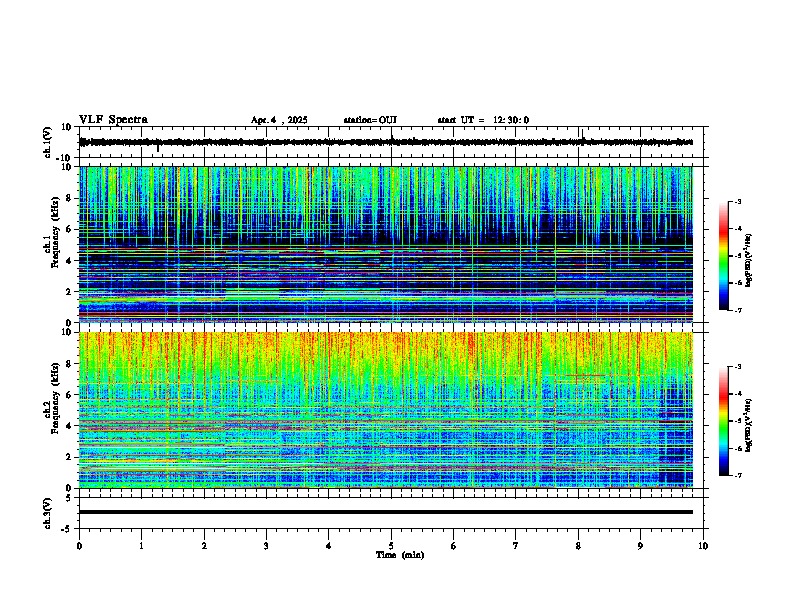Click time axis tick label "8"
This screenshot has width=792, height=612.
point(578,546)
